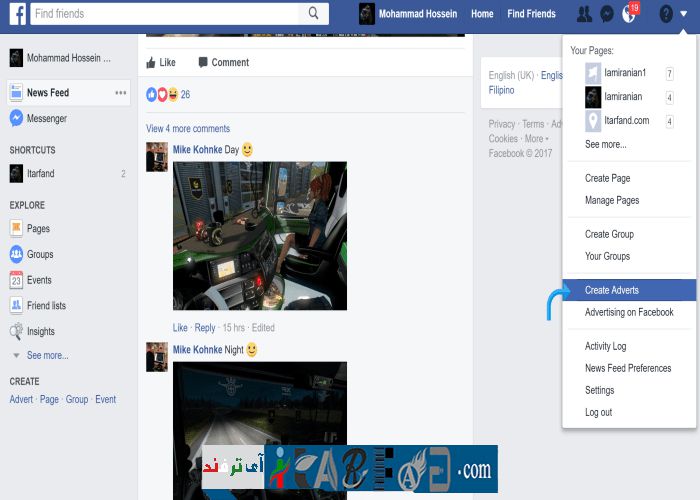Open Events from the sidebar
700x500 pixels.
[39, 280]
